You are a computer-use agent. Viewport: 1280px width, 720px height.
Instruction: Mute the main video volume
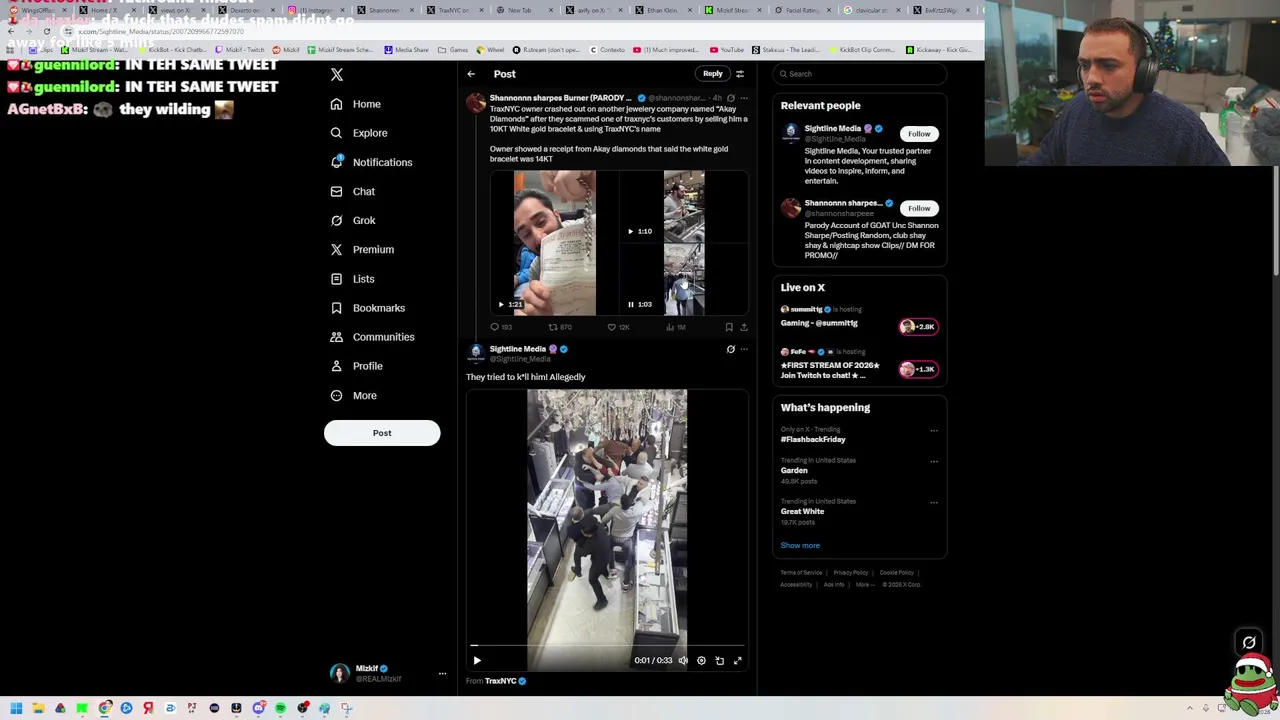coord(683,660)
